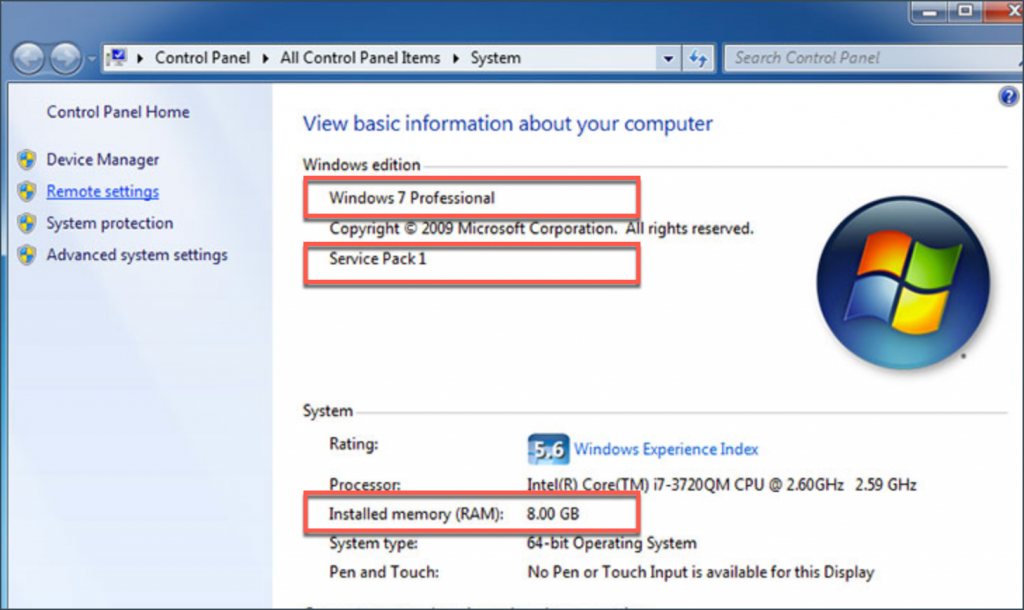
Task: Open the address bar history dropdown arrow
Action: tap(668, 57)
